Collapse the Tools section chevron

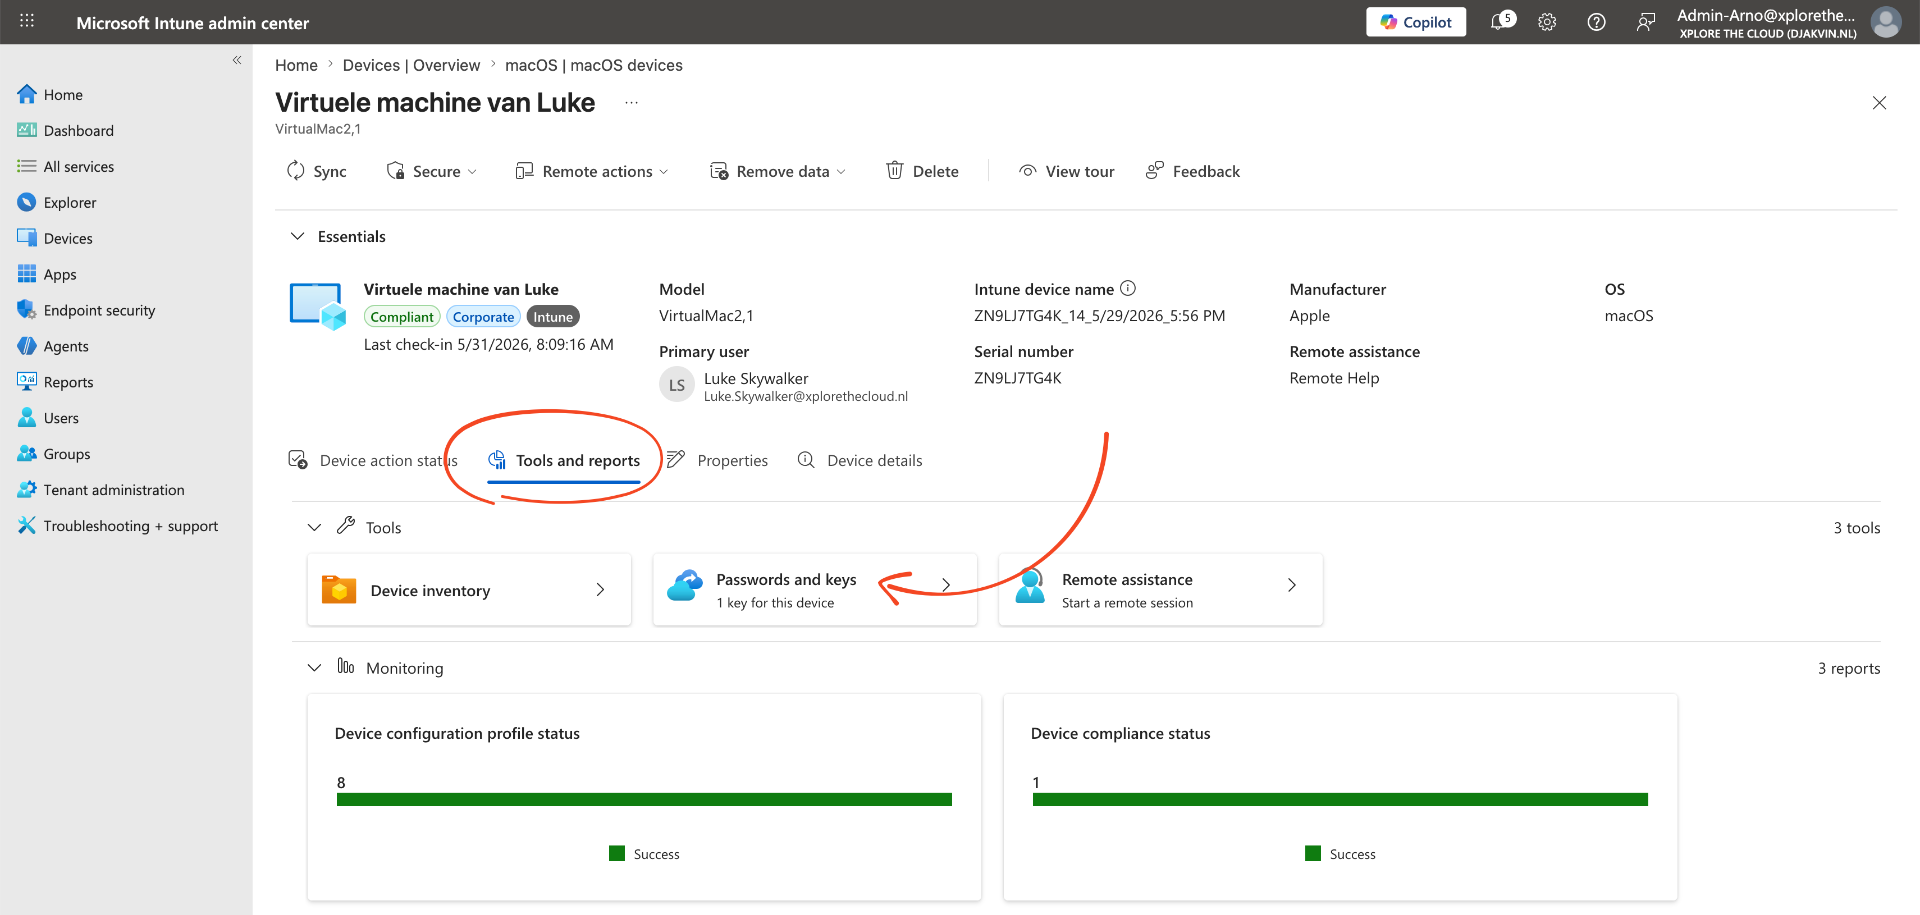314,527
